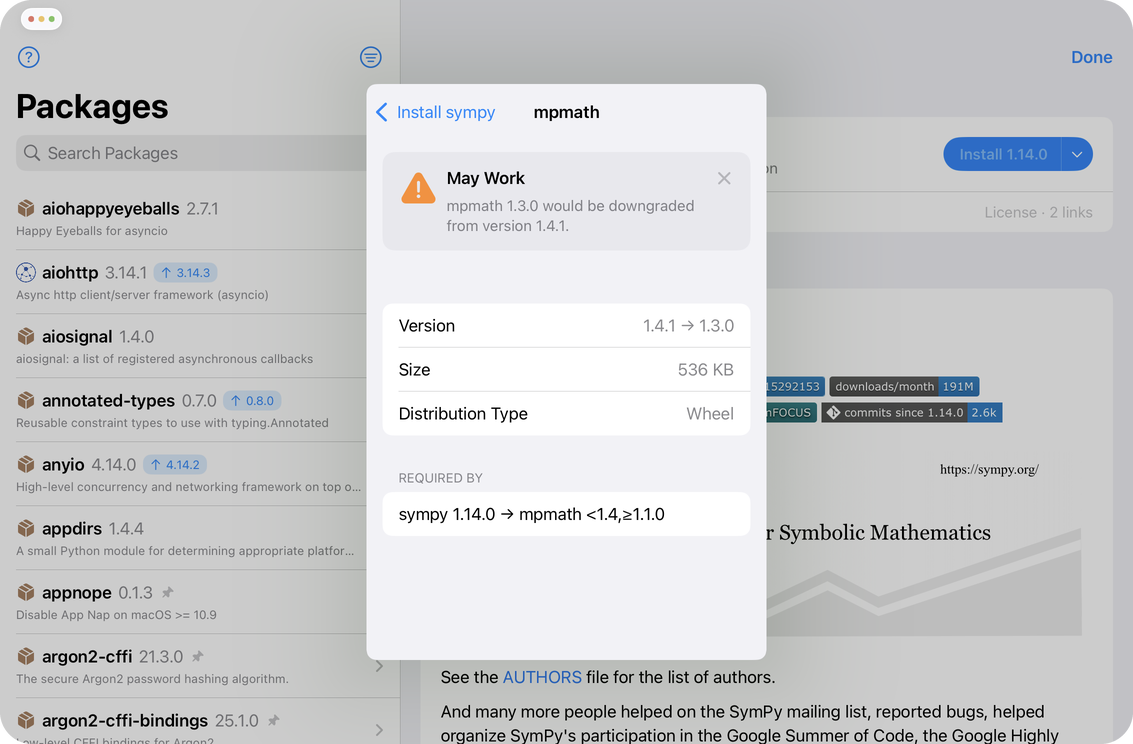Click the orange warning triangle icon
This screenshot has height=744, width=1133.
coord(418,189)
